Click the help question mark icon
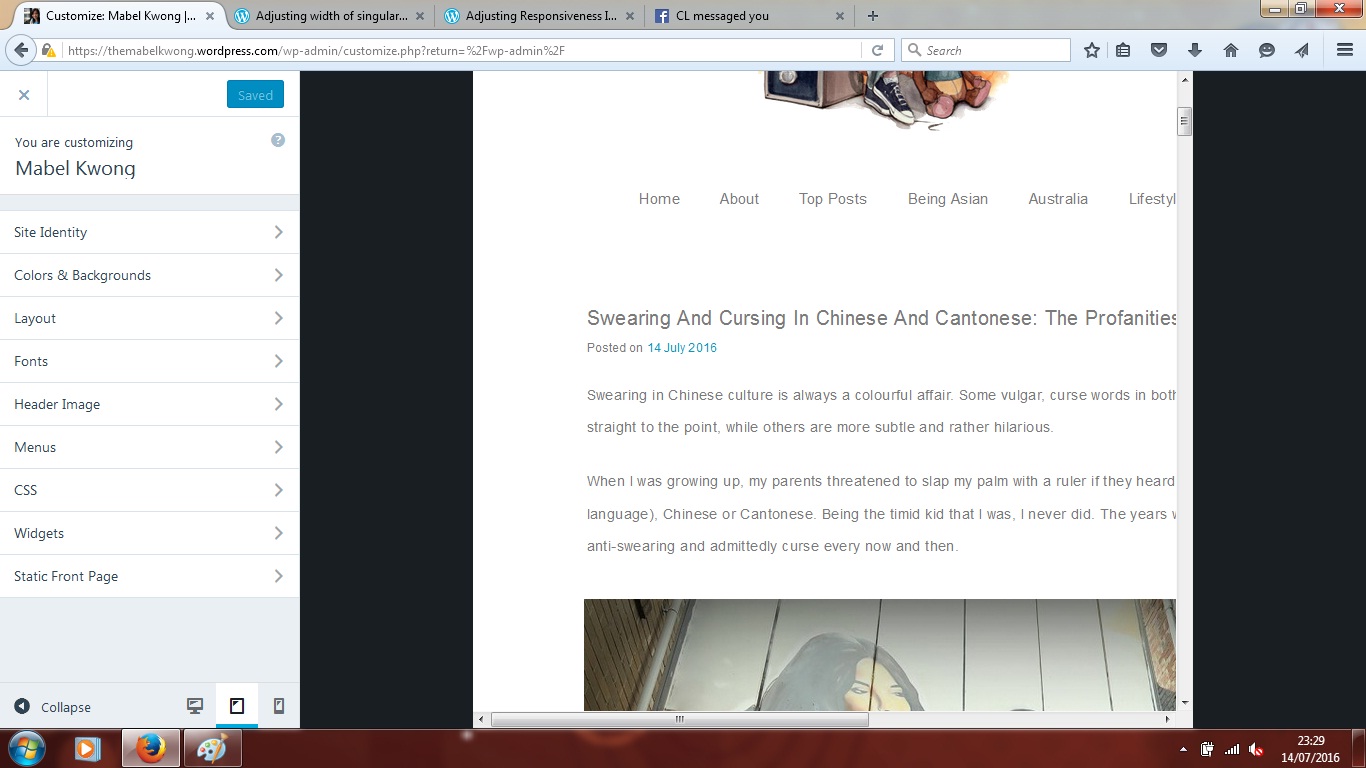The image size is (1366, 768). [x=278, y=141]
